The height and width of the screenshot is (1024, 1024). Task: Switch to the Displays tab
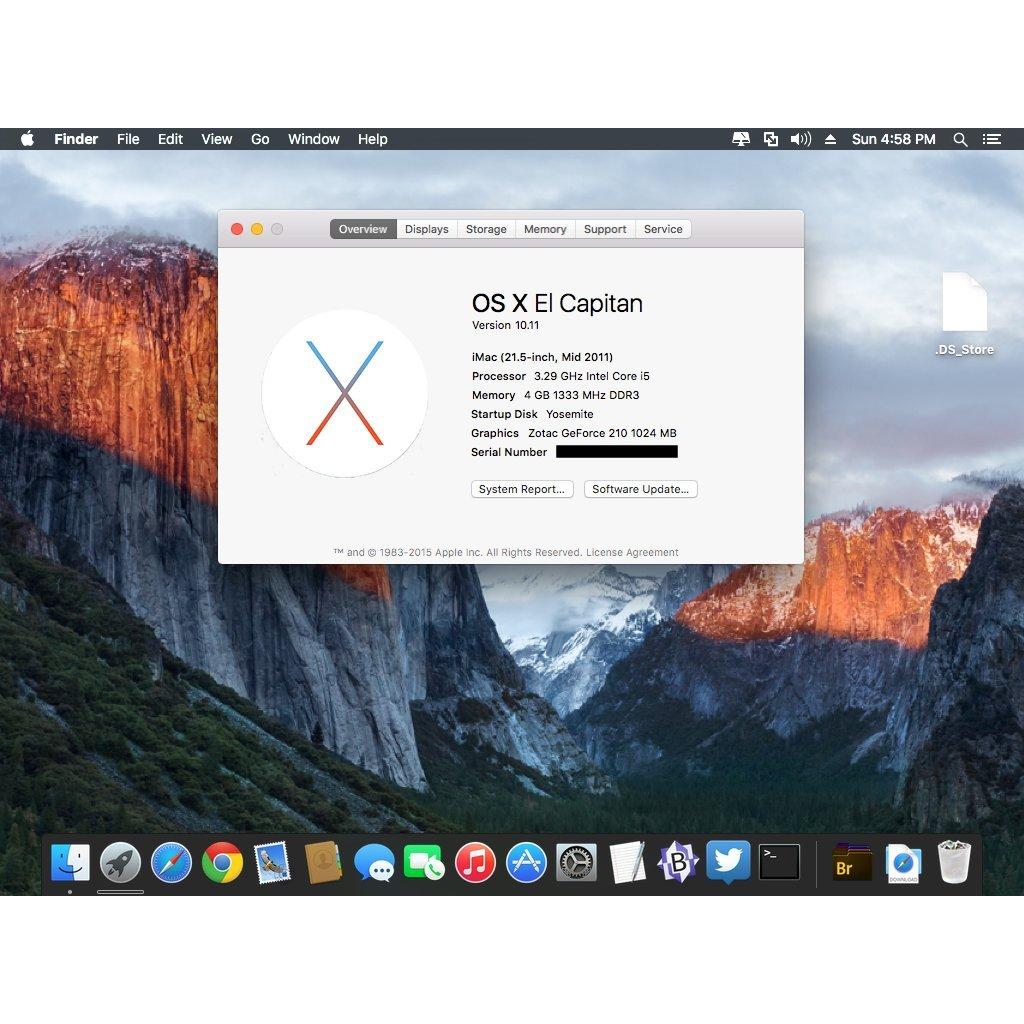pos(426,229)
